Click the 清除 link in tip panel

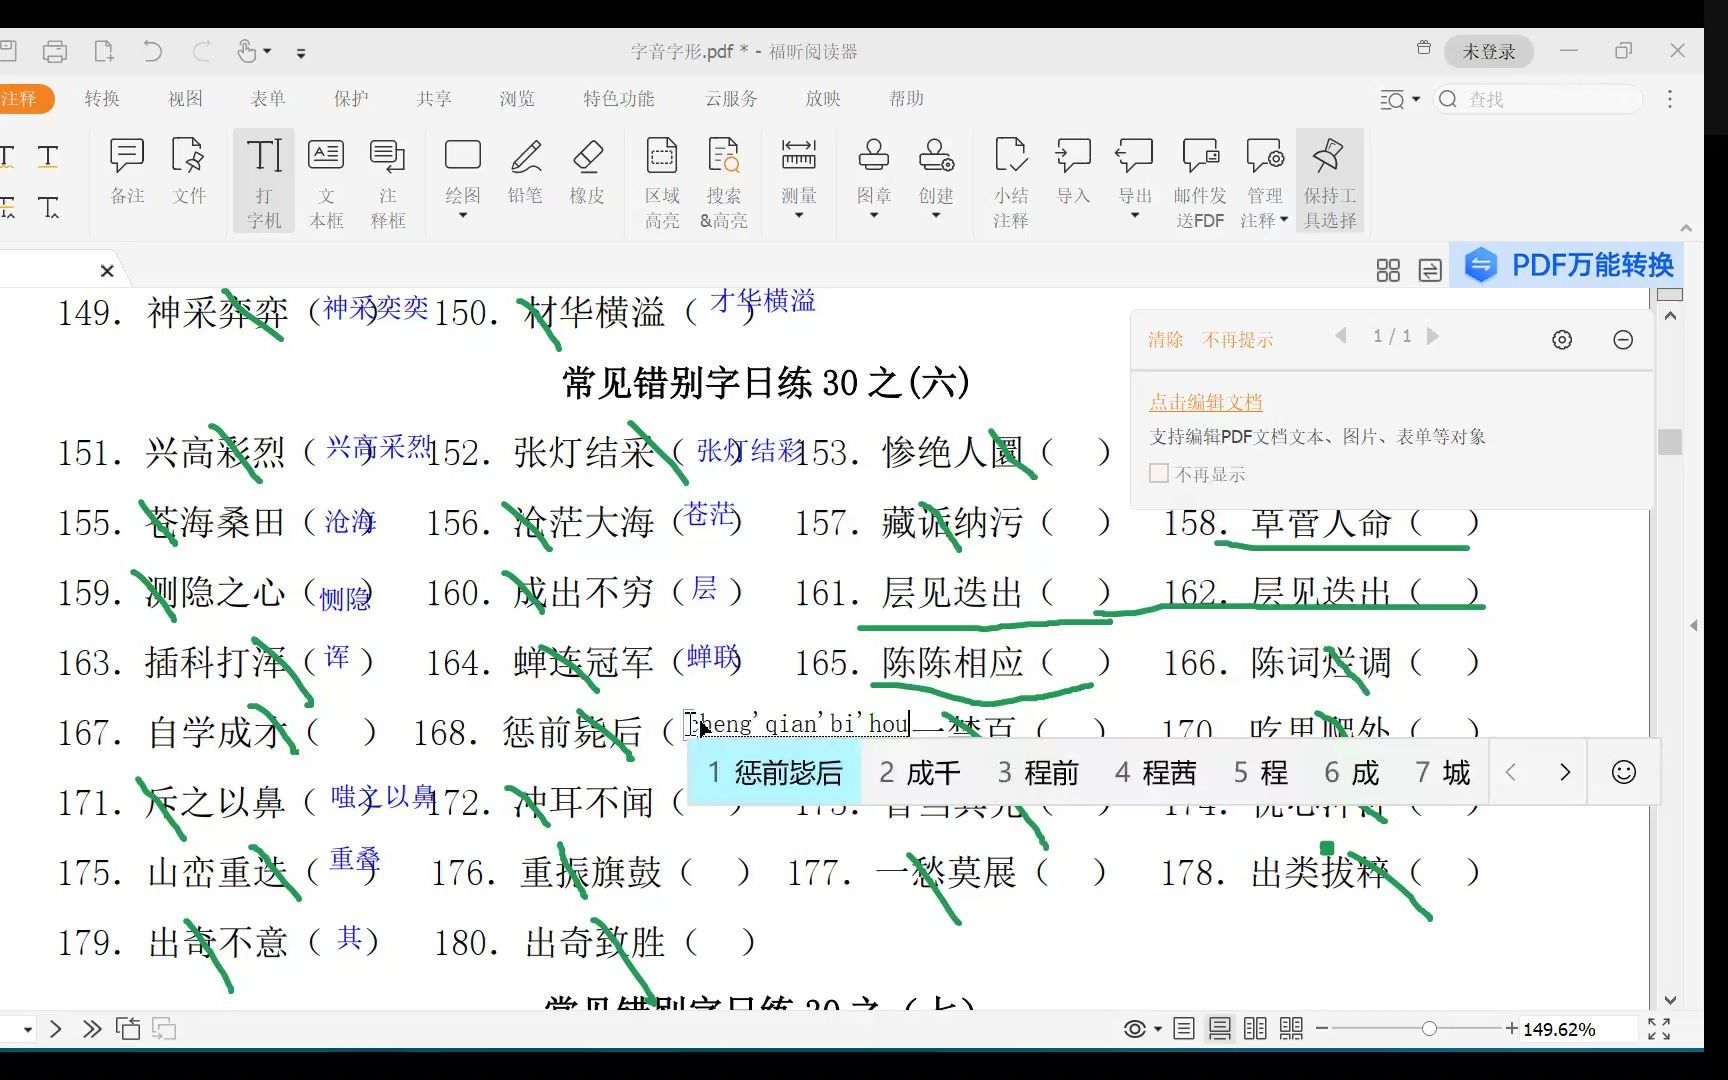pos(1165,340)
